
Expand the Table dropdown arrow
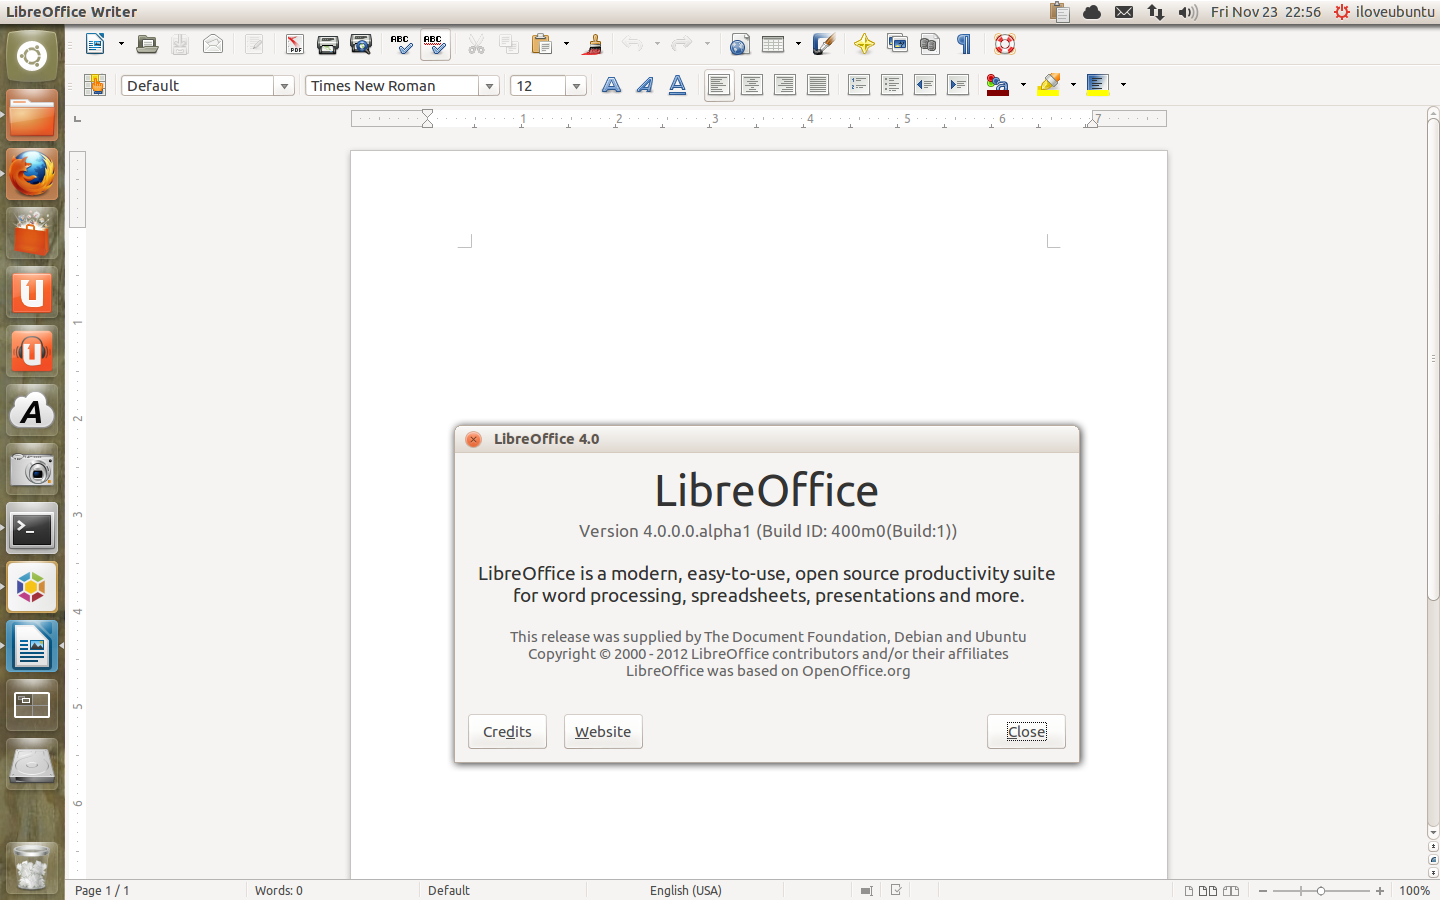point(798,44)
